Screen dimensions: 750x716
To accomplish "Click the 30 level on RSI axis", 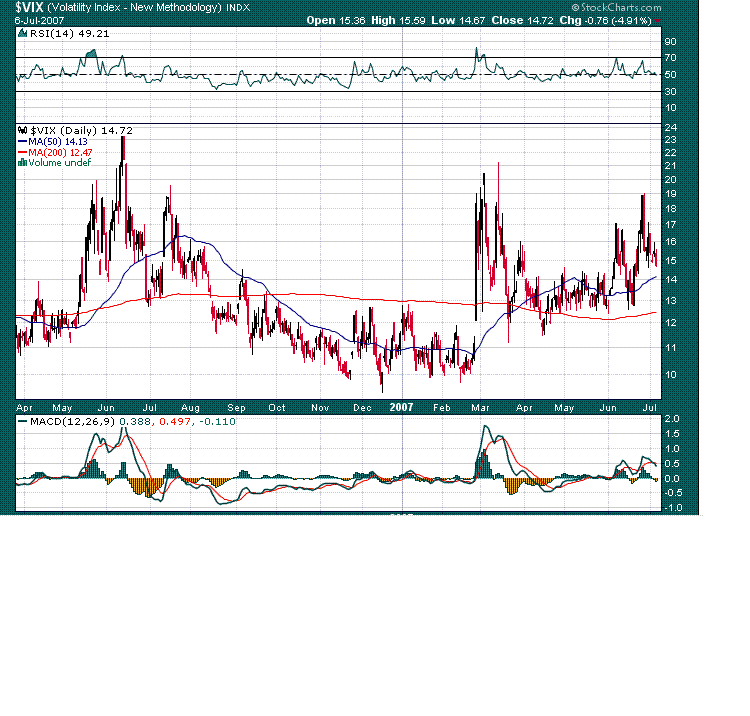I will point(670,91).
